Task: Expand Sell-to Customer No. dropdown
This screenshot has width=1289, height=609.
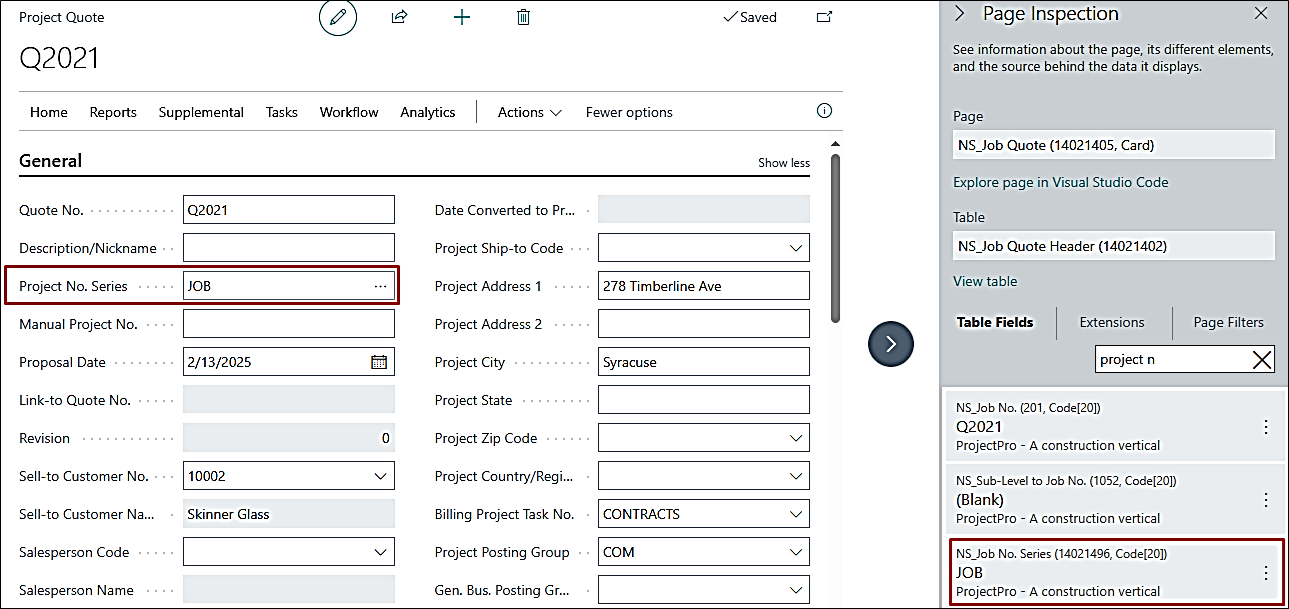Action: [x=380, y=476]
